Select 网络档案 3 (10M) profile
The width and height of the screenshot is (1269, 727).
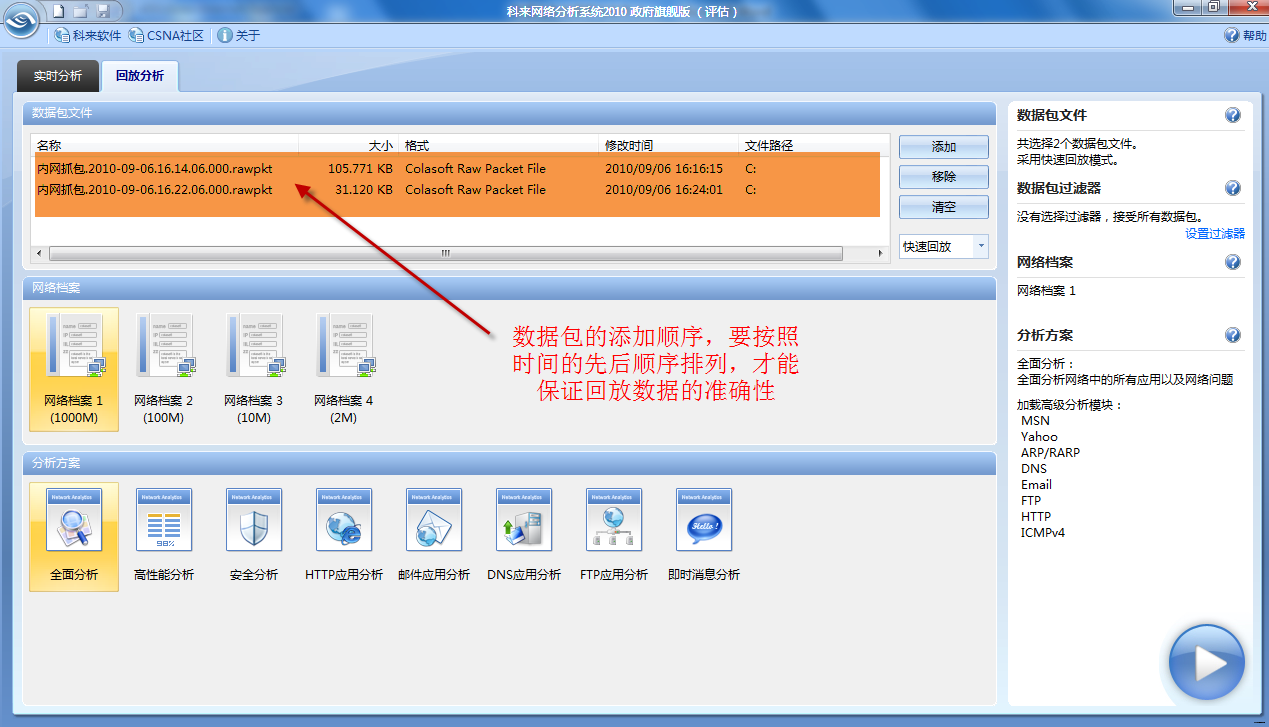(x=254, y=369)
